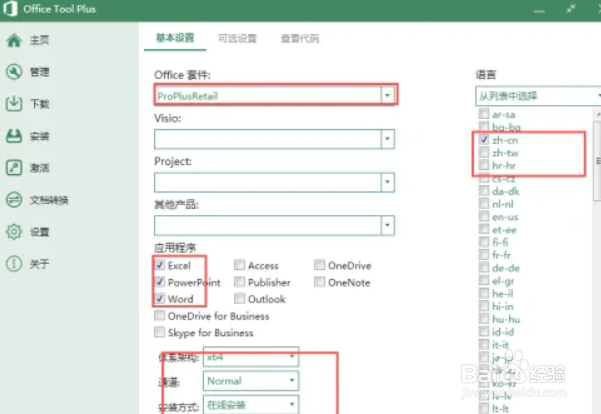The height and width of the screenshot is (414, 601).
Task: Switch to the 查看代码 tab
Action: [300, 38]
